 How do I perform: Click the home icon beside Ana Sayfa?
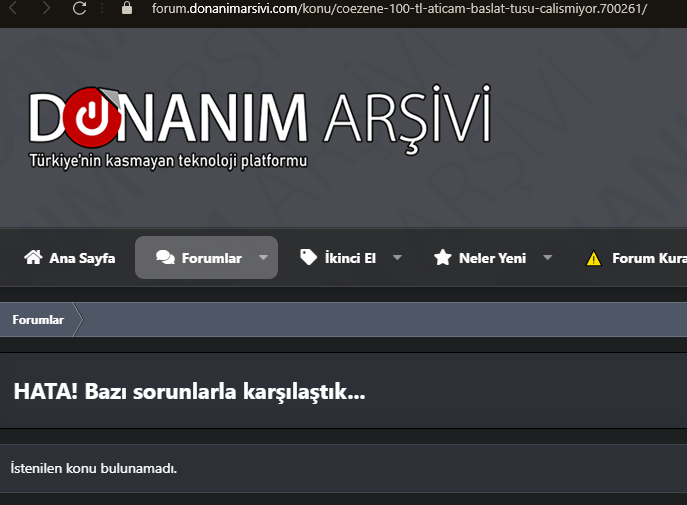[33, 258]
